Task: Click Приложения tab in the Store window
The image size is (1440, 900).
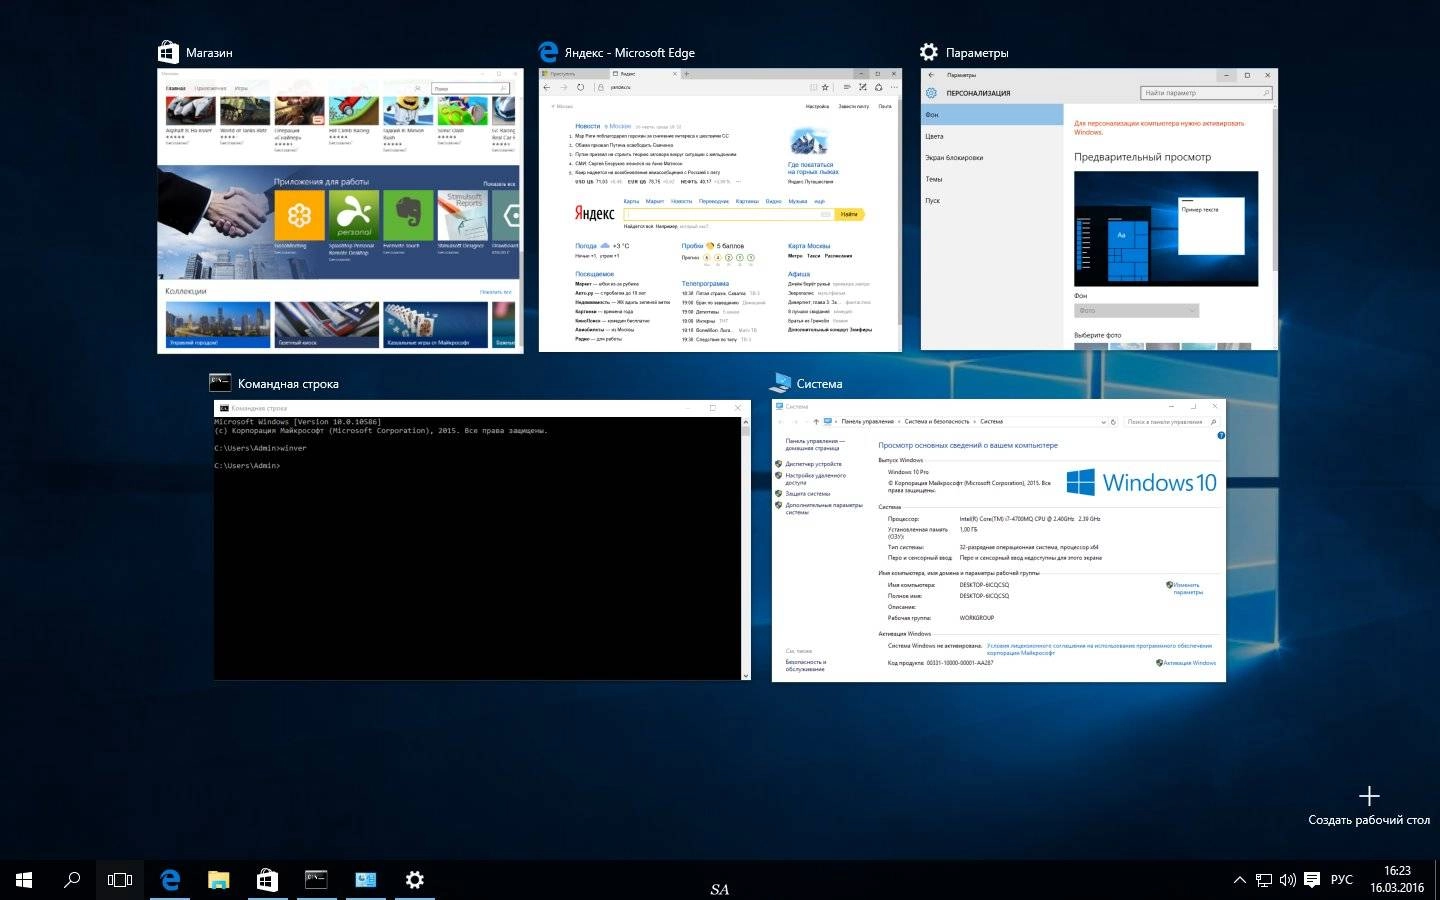Action: (211, 88)
